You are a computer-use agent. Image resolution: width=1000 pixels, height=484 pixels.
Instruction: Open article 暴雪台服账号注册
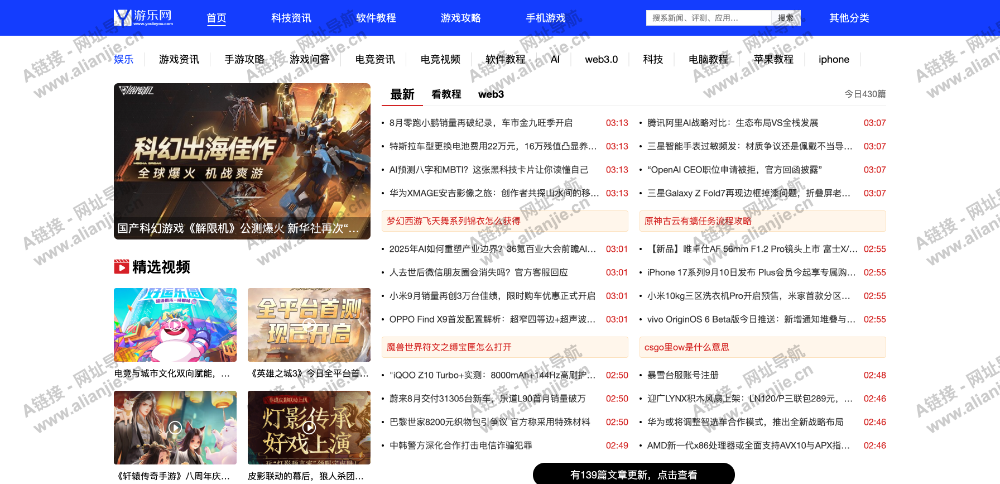tap(682, 375)
